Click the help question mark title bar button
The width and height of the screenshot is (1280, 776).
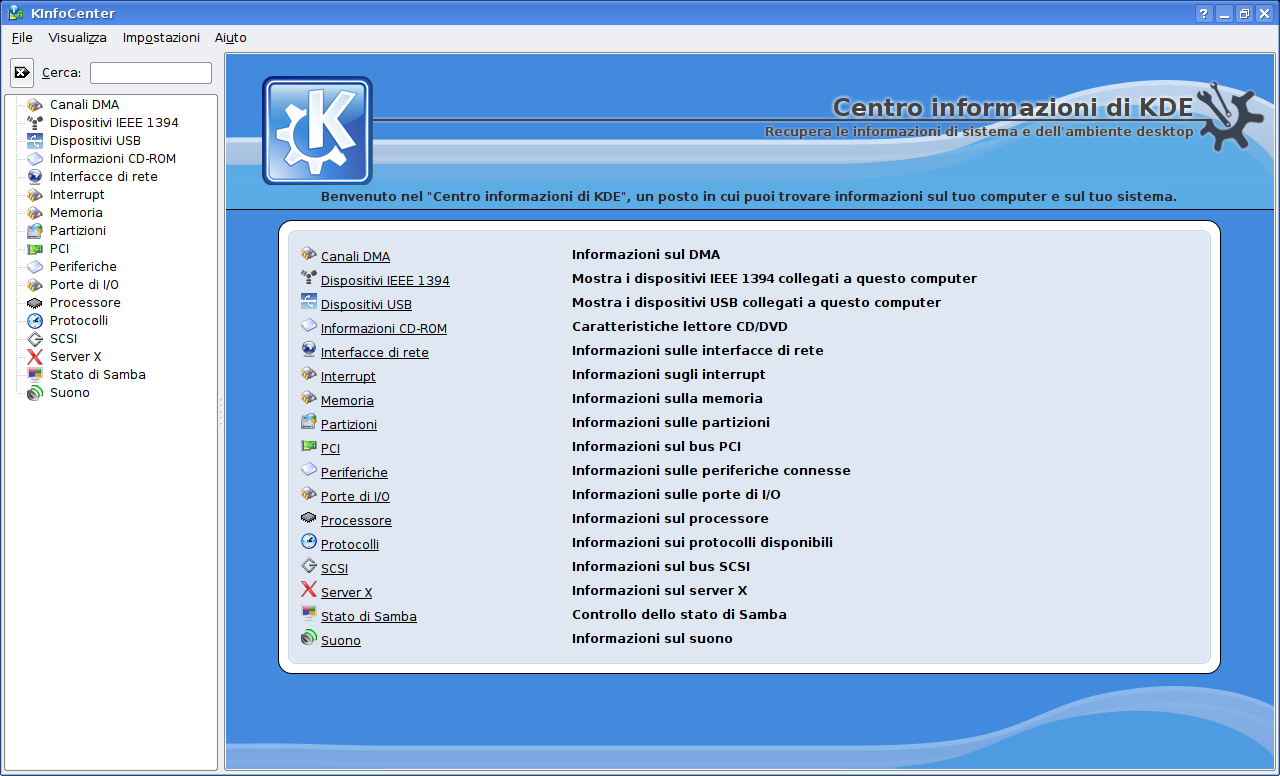[x=1203, y=13]
